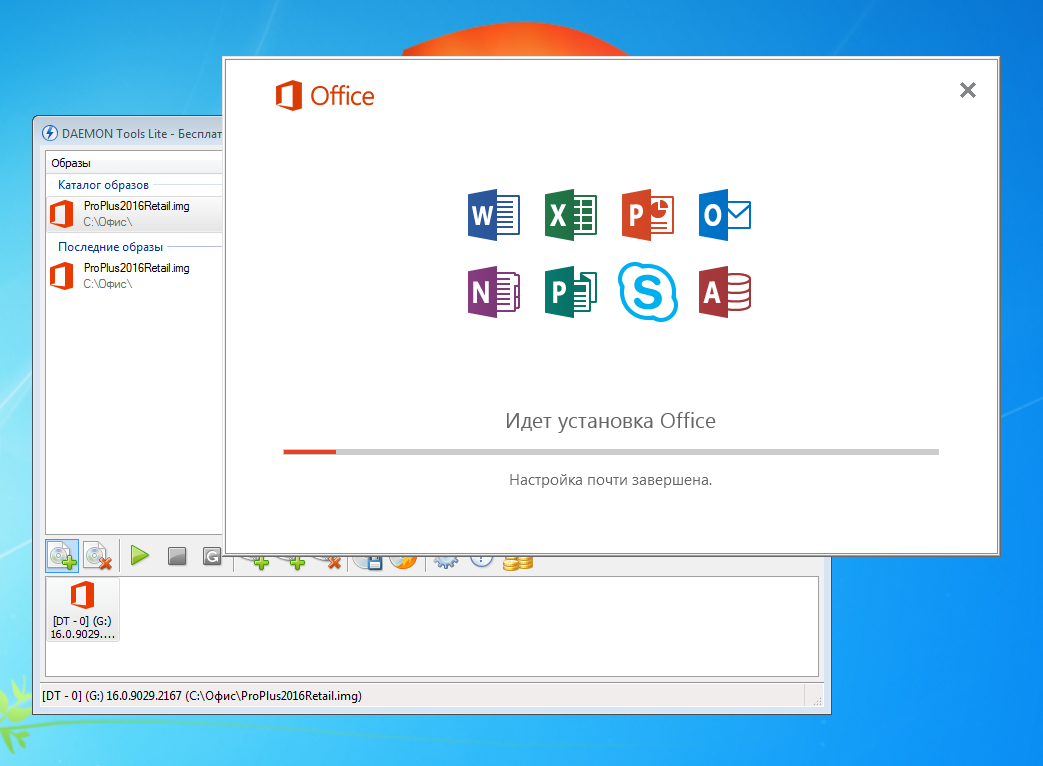This screenshot has height=766, width=1043.
Task: Select ProPlus2016Retail.img under Каталог образов
Action: pyautogui.click(x=135, y=212)
